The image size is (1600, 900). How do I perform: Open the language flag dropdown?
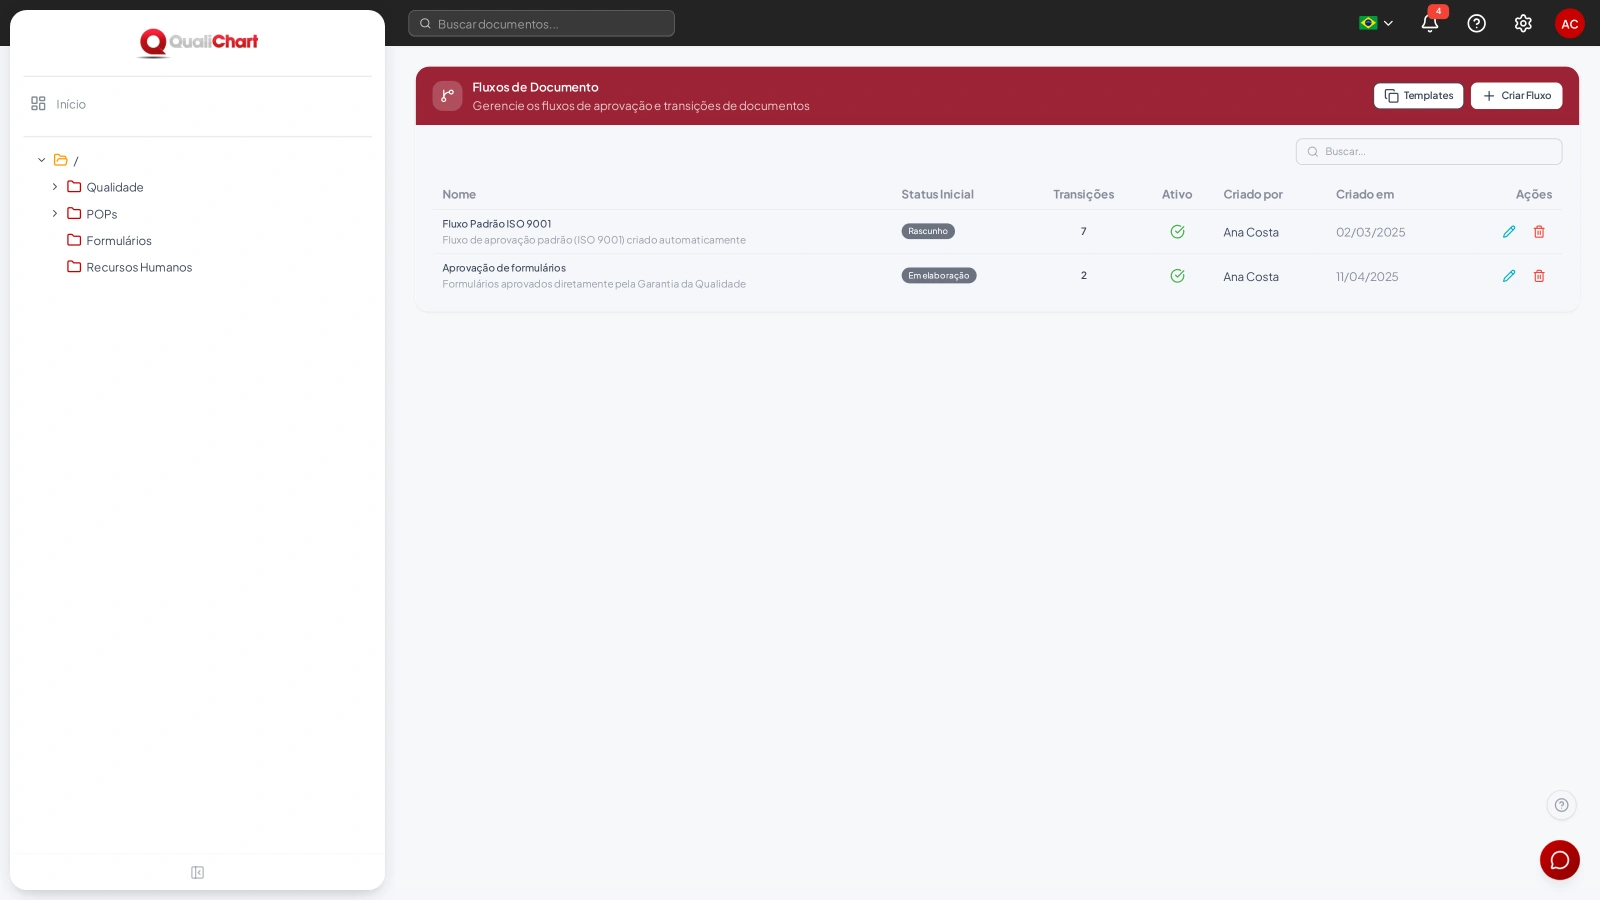pyautogui.click(x=1376, y=23)
